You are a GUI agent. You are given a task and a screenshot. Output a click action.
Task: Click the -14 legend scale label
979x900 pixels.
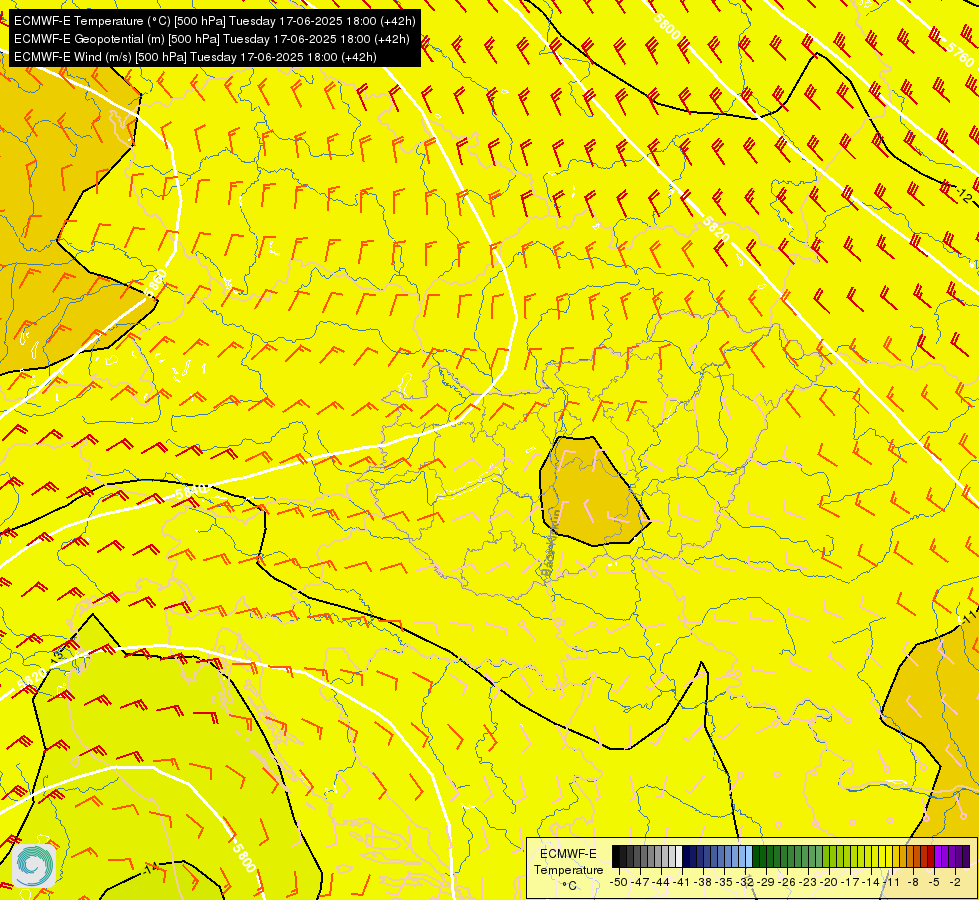point(871,882)
